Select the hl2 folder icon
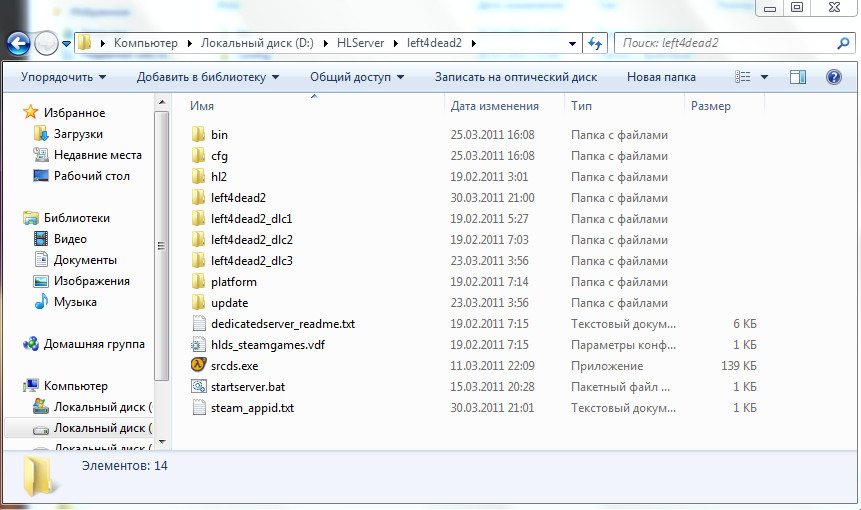This screenshot has height=510, width=861. click(x=198, y=176)
